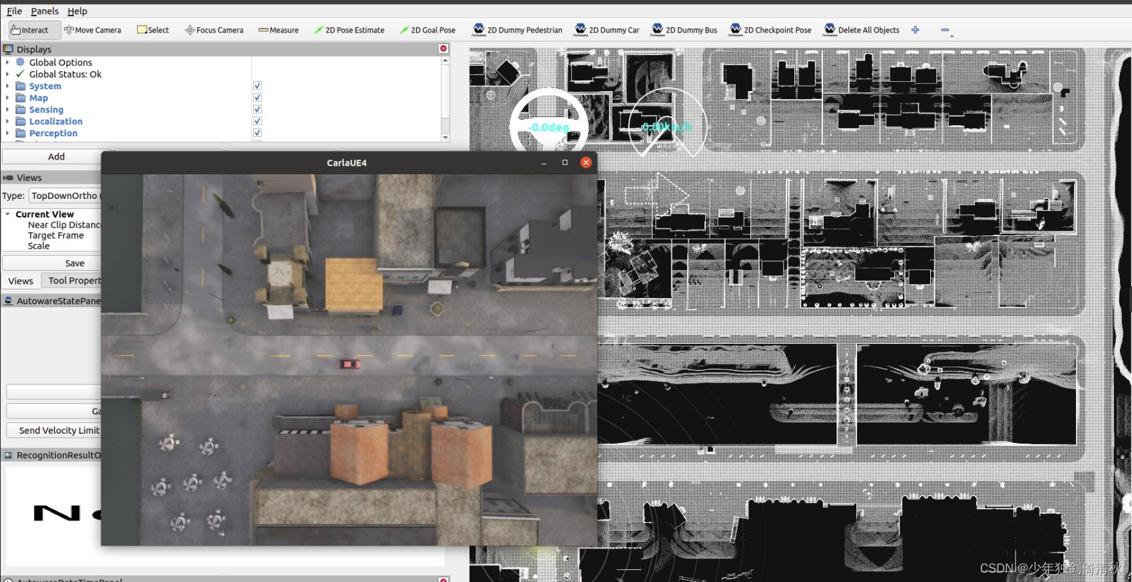Pick the Measure tool
The image size is (1132, 582).
278,30
